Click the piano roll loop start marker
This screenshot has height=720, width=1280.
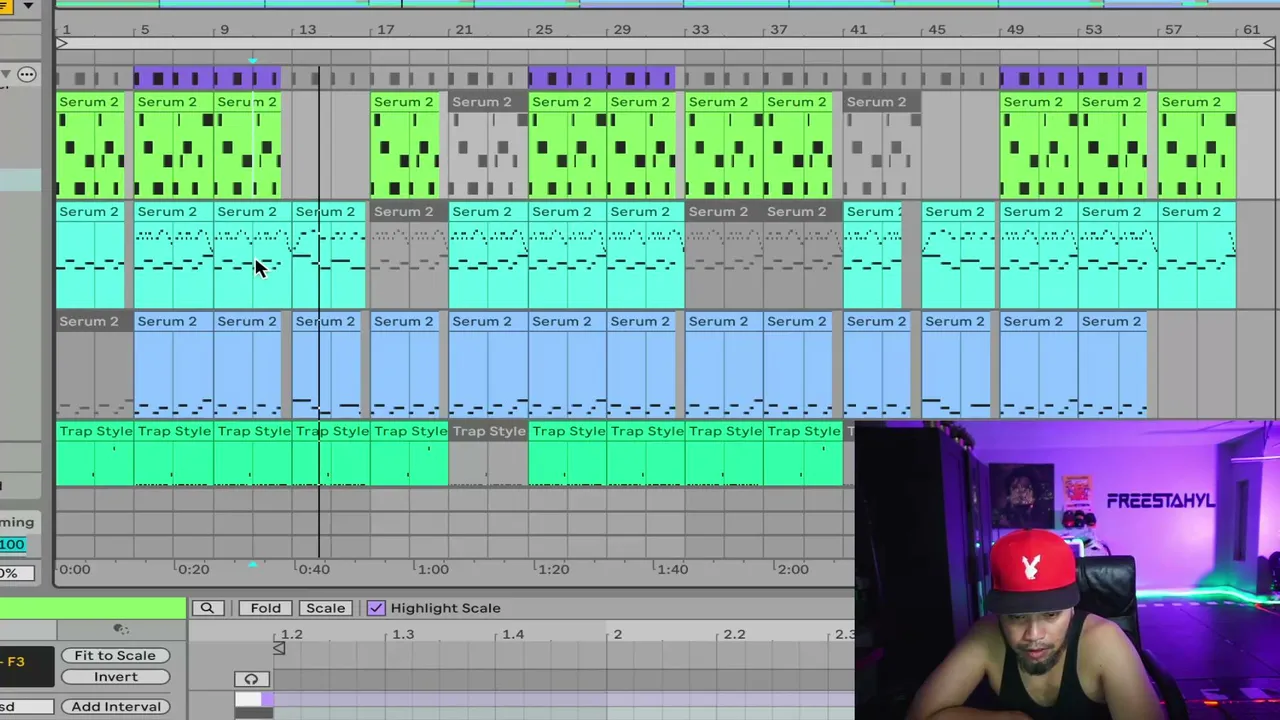point(279,649)
